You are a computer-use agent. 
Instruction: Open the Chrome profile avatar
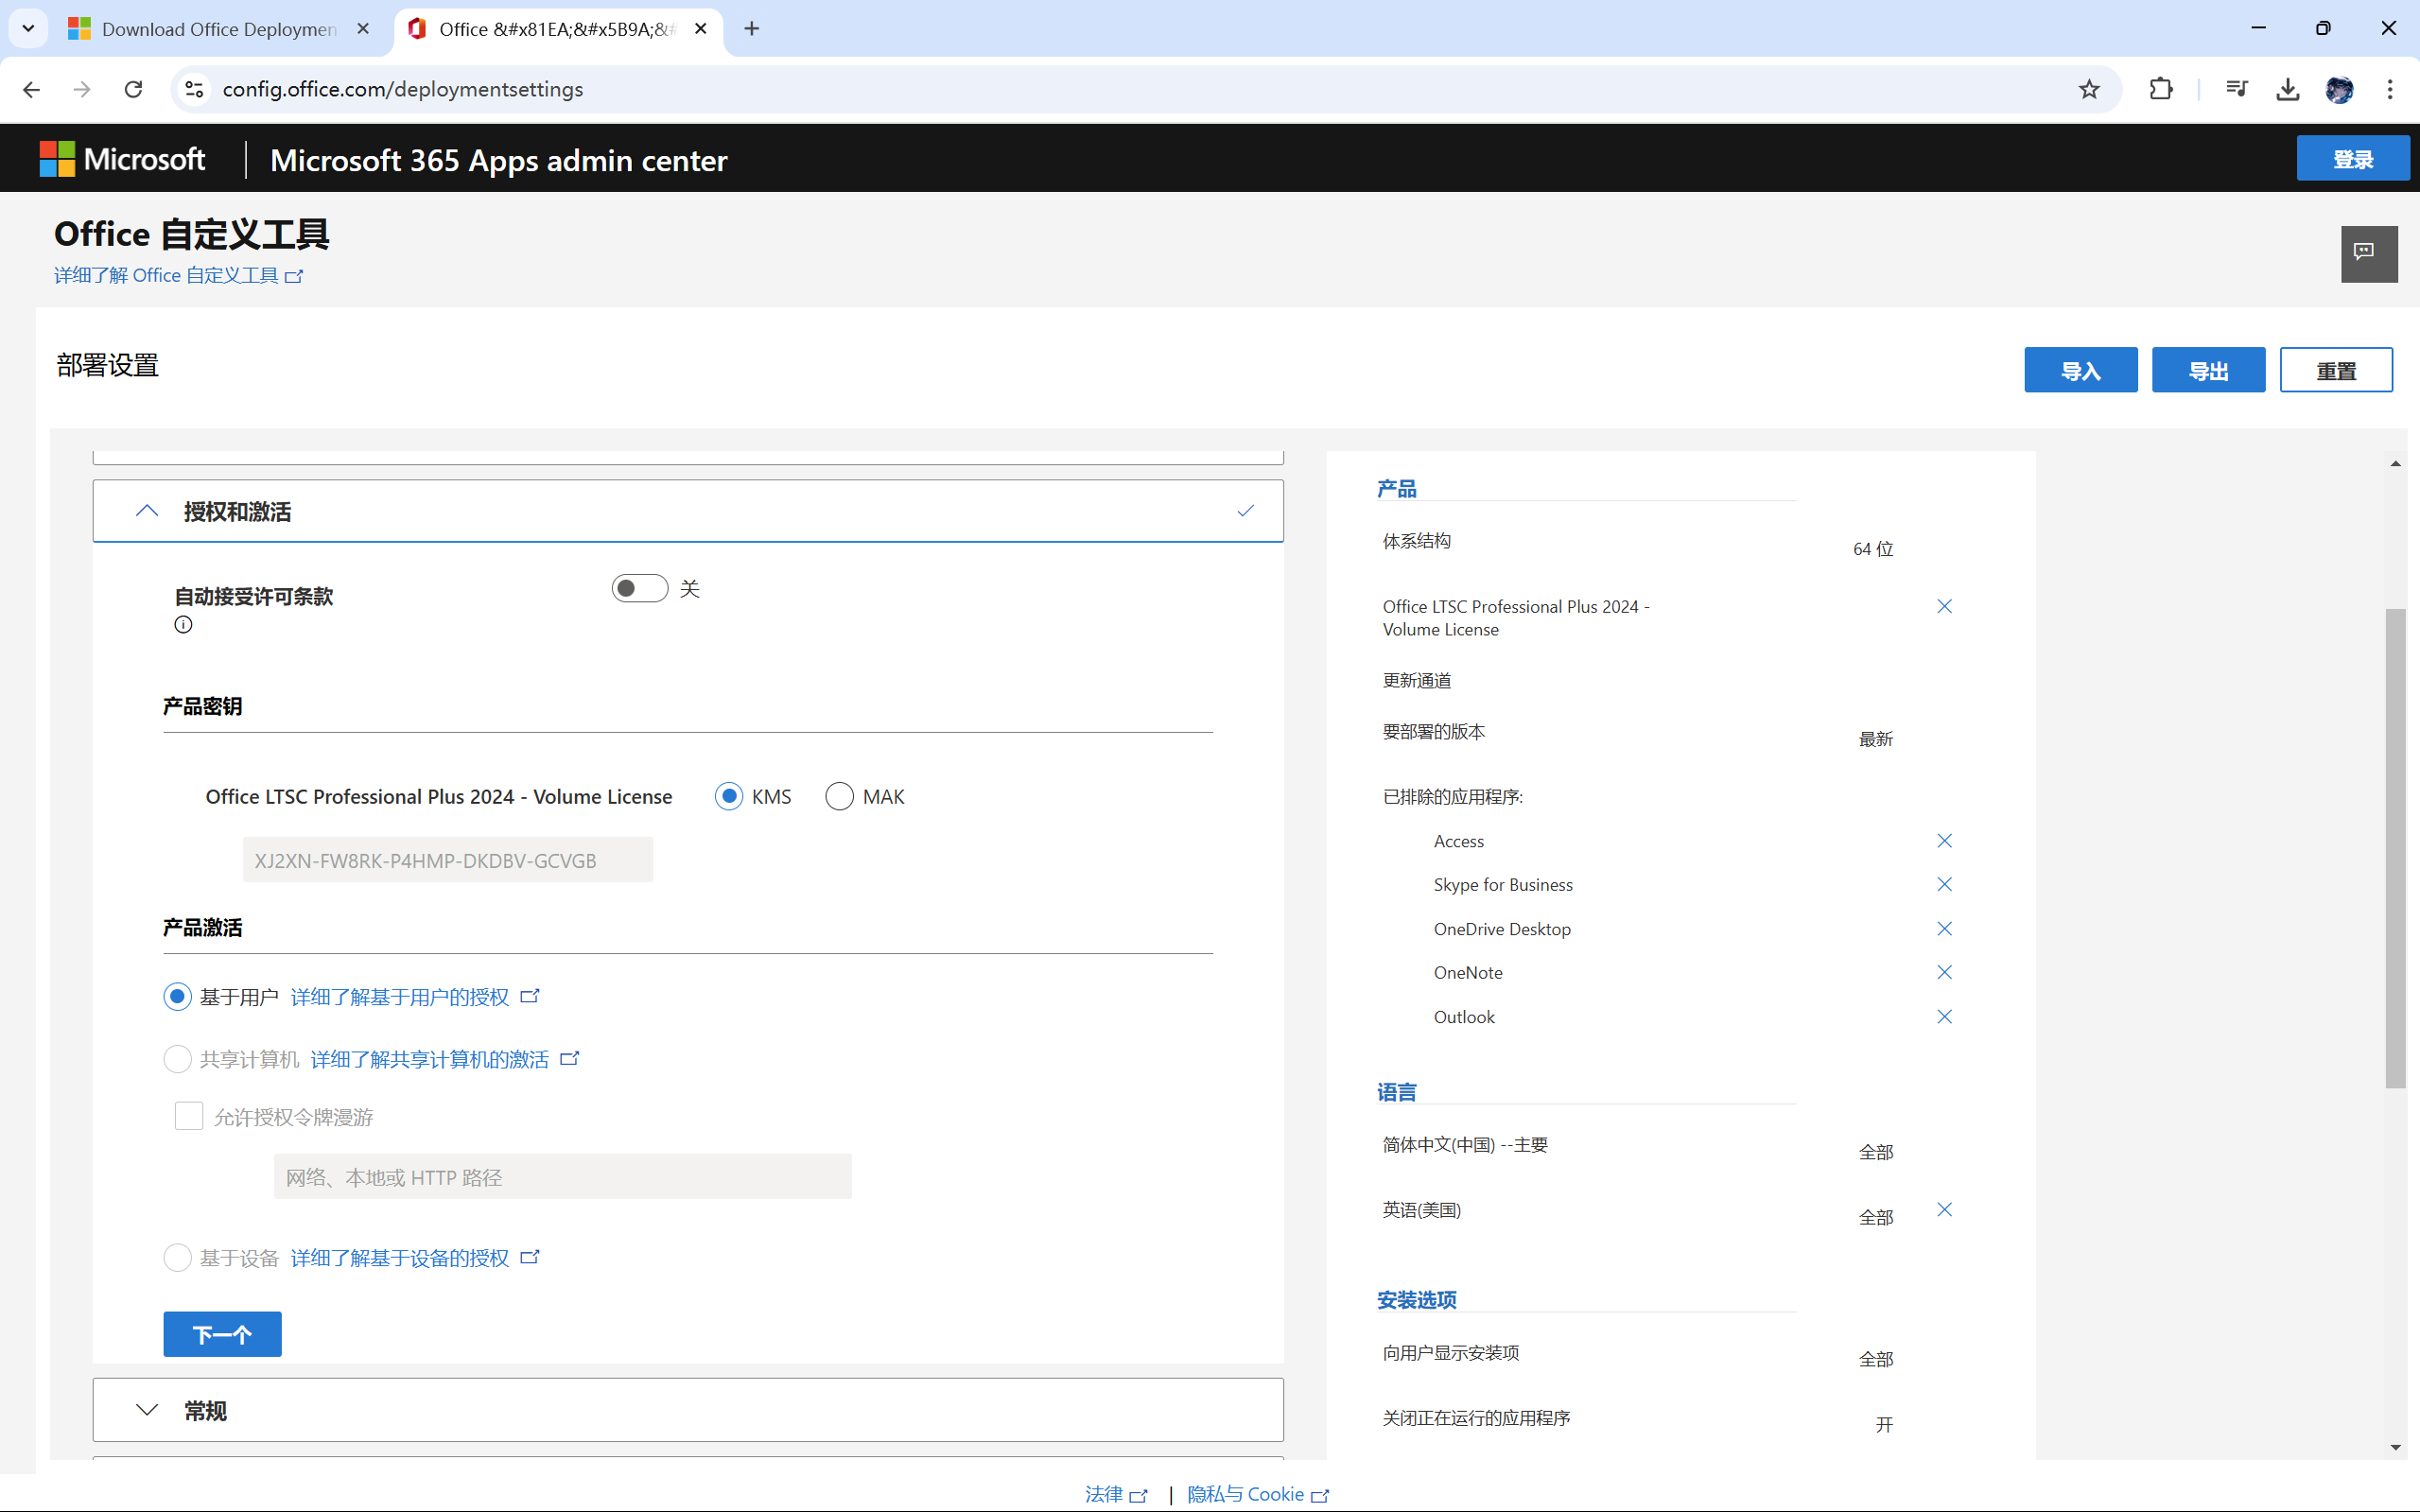(2339, 89)
